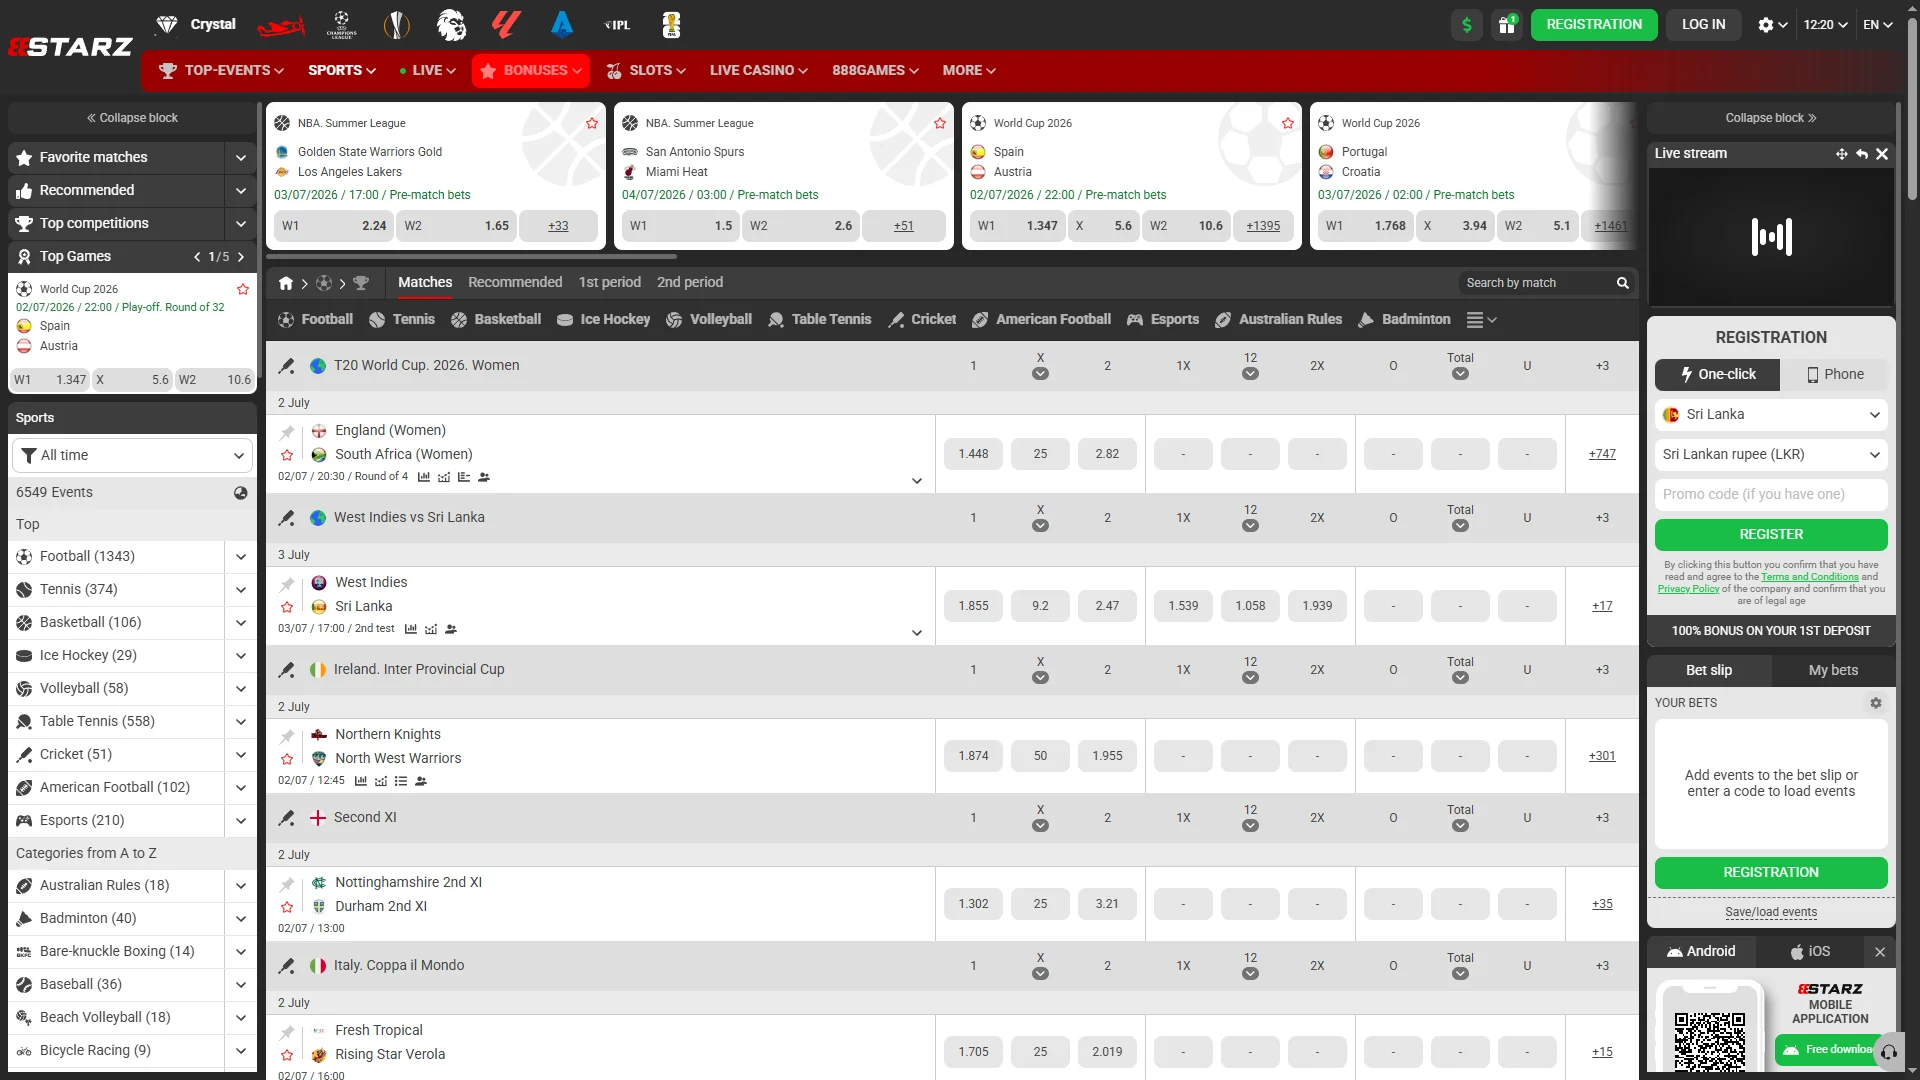This screenshot has width=1920, height=1080.
Task: Click the search magnifier icon
Action: coord(1623,283)
